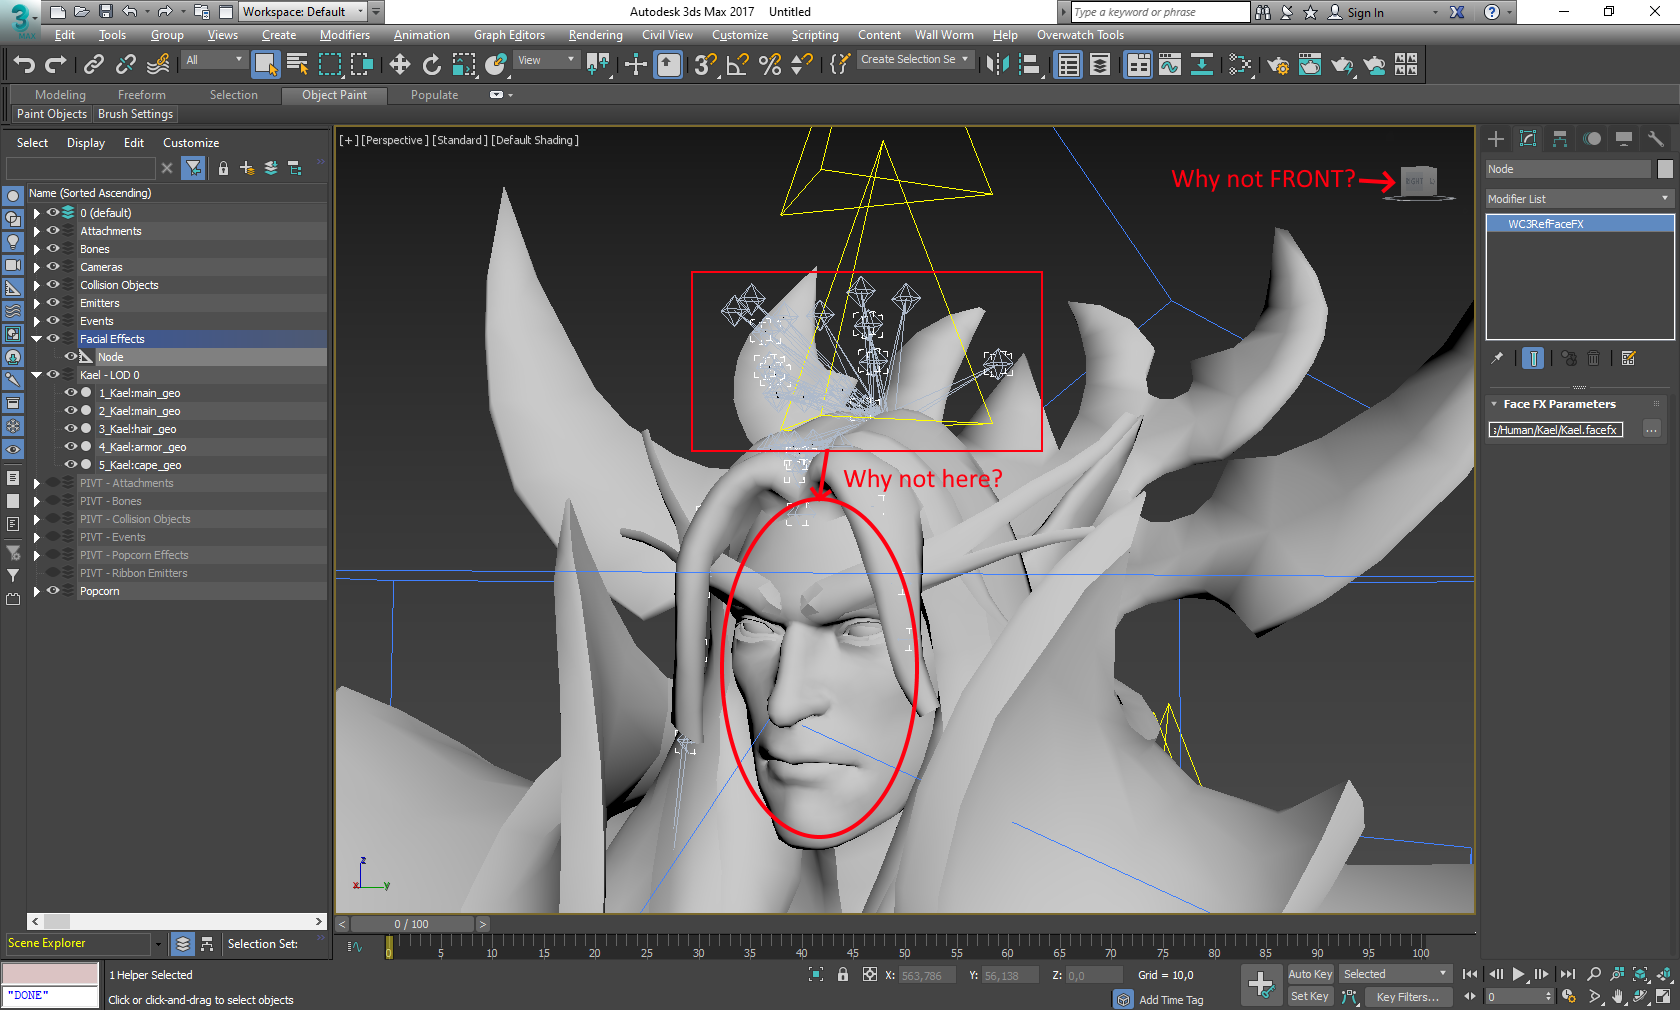
Task: Expand the Collision Objects layer
Action: click(x=37, y=285)
